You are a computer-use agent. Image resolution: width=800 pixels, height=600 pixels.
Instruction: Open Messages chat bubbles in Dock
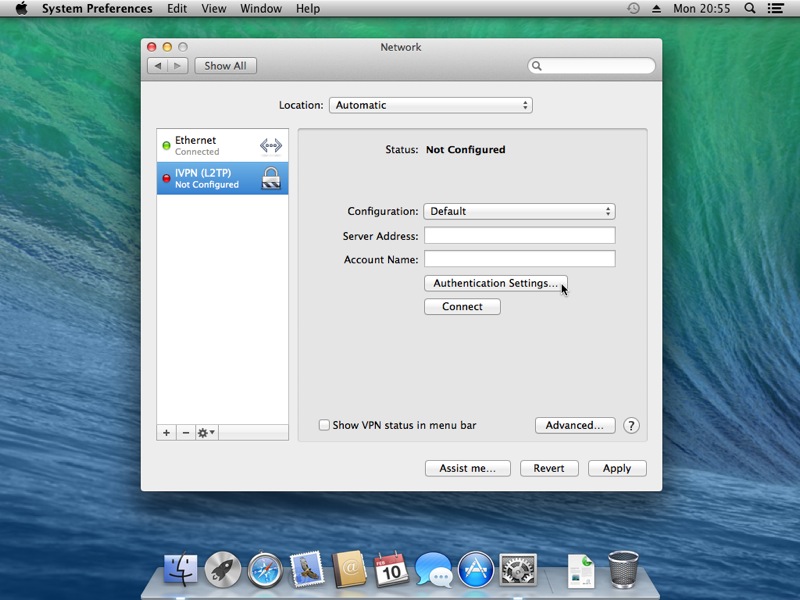click(434, 570)
